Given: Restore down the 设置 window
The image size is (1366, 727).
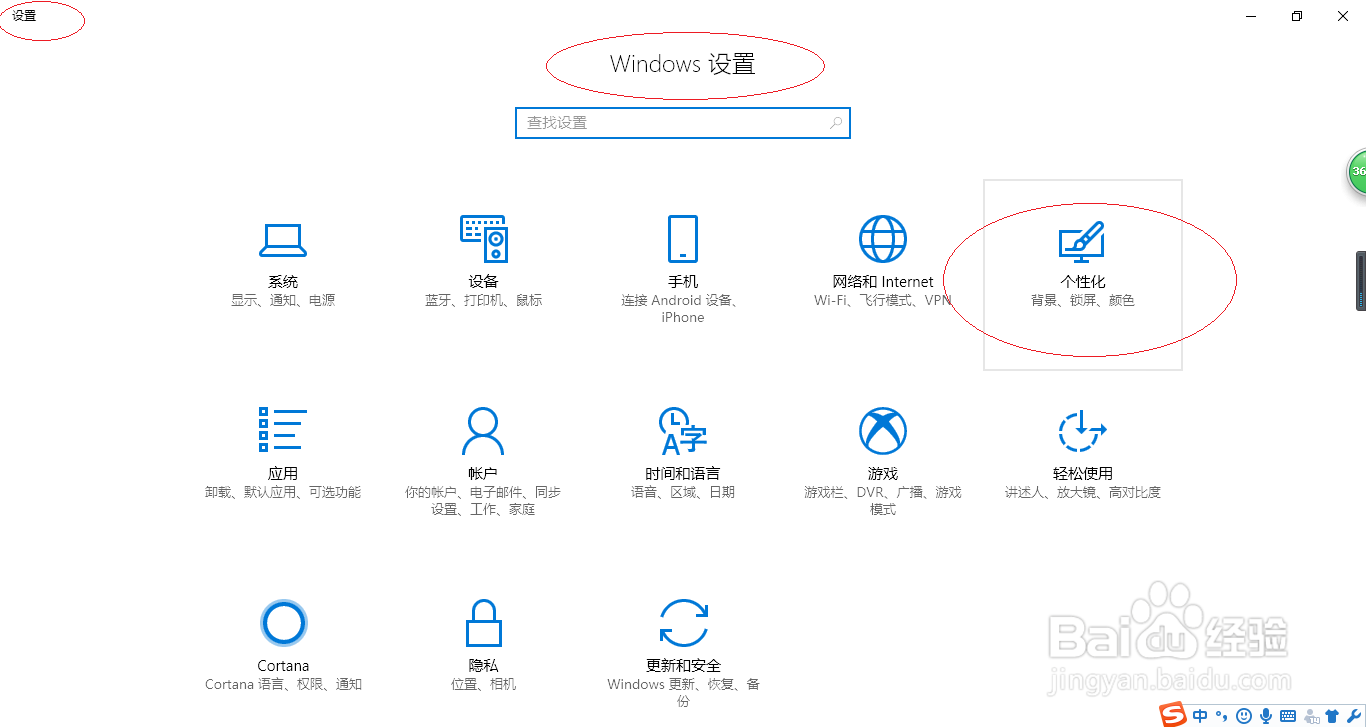Looking at the screenshot, I should pos(1297,16).
